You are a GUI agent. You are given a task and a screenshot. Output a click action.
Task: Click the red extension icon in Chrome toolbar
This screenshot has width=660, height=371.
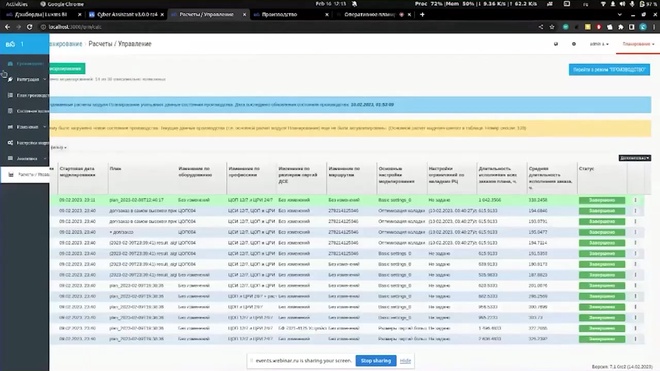[x=599, y=27]
